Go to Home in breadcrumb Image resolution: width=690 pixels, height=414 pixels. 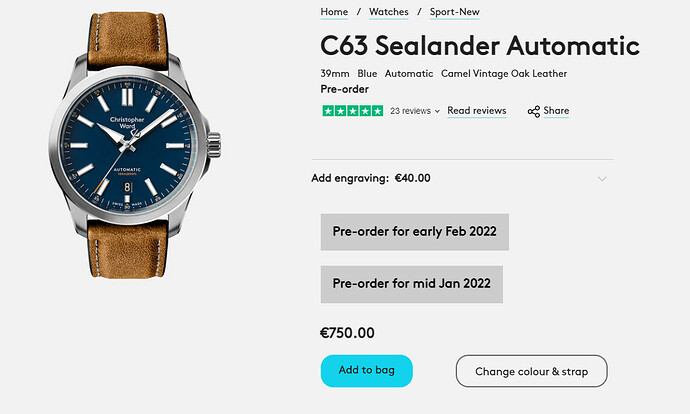[334, 12]
